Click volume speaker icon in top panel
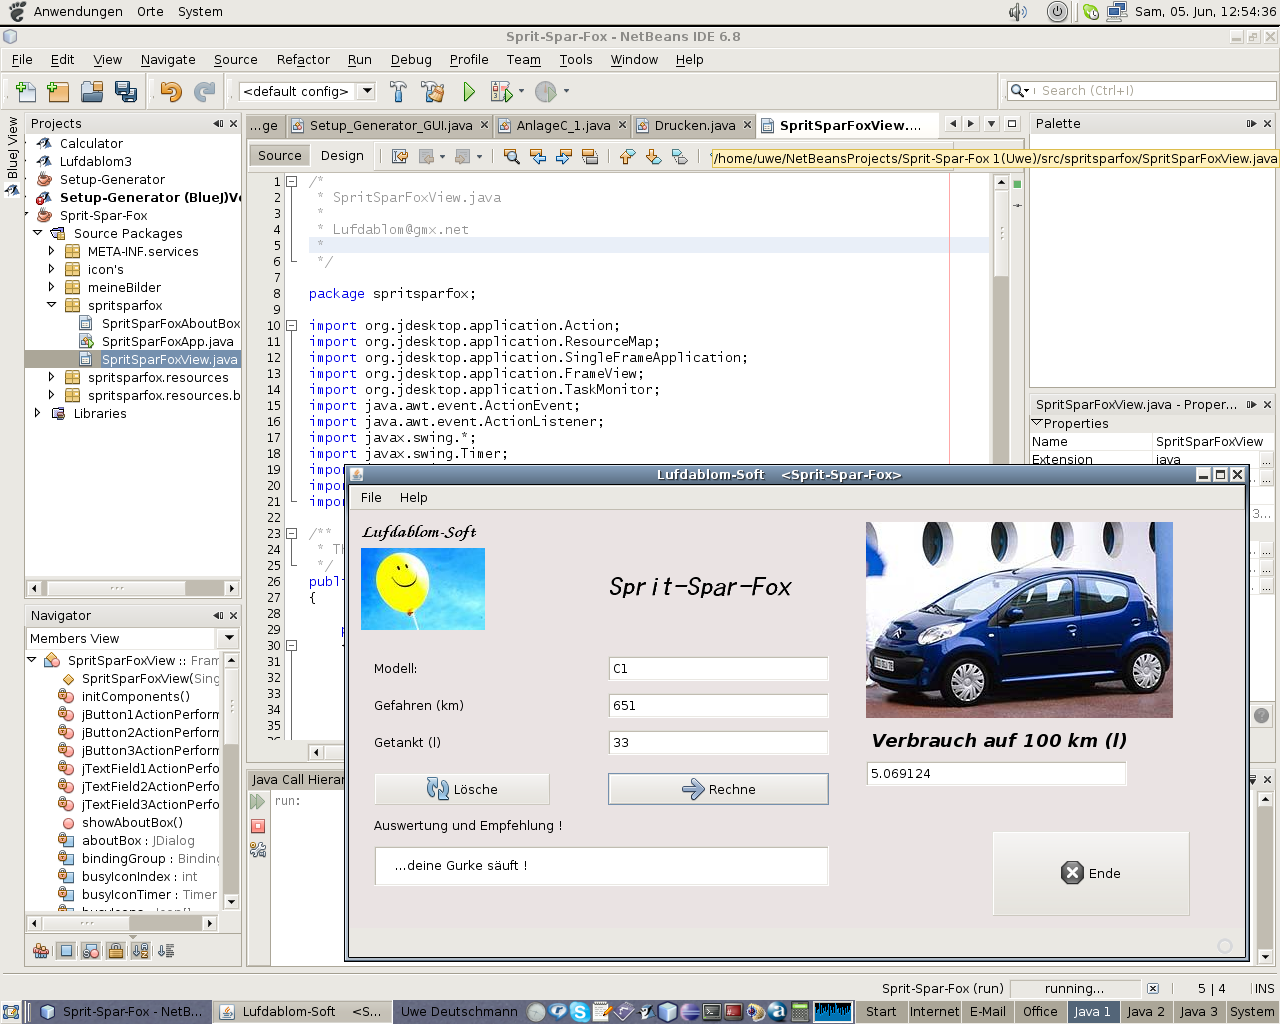Viewport: 1280px width, 1024px height. coord(1018,12)
